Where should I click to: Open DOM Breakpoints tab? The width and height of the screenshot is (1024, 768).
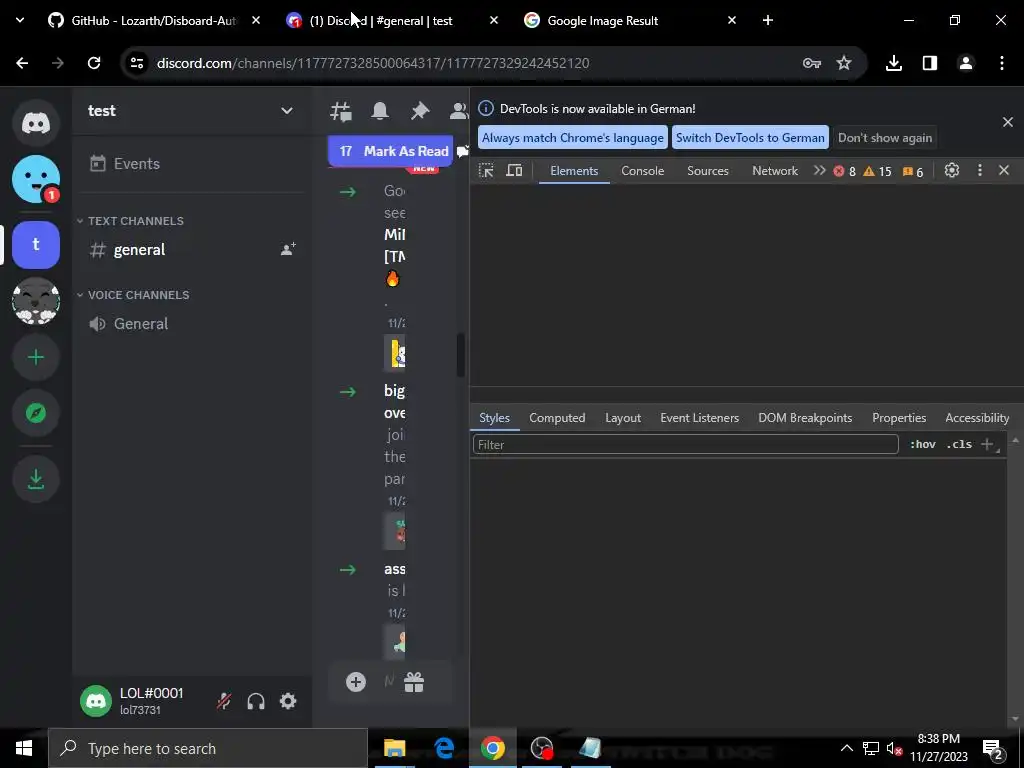tap(805, 418)
